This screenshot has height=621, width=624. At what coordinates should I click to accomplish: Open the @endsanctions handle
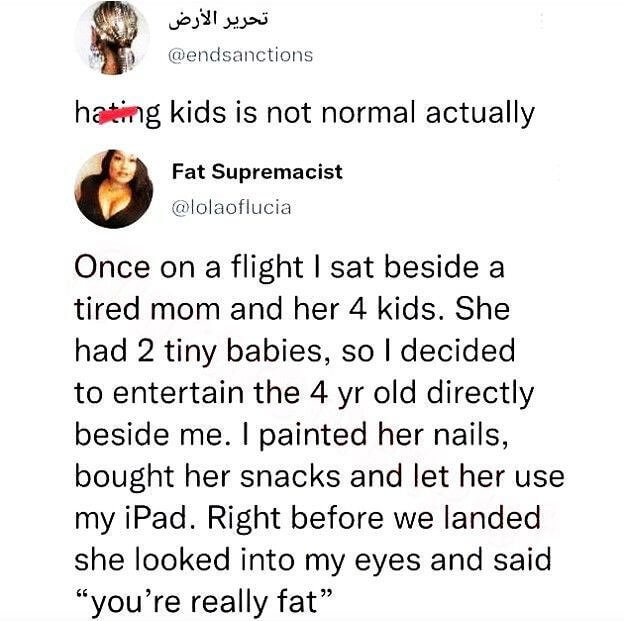click(x=239, y=55)
